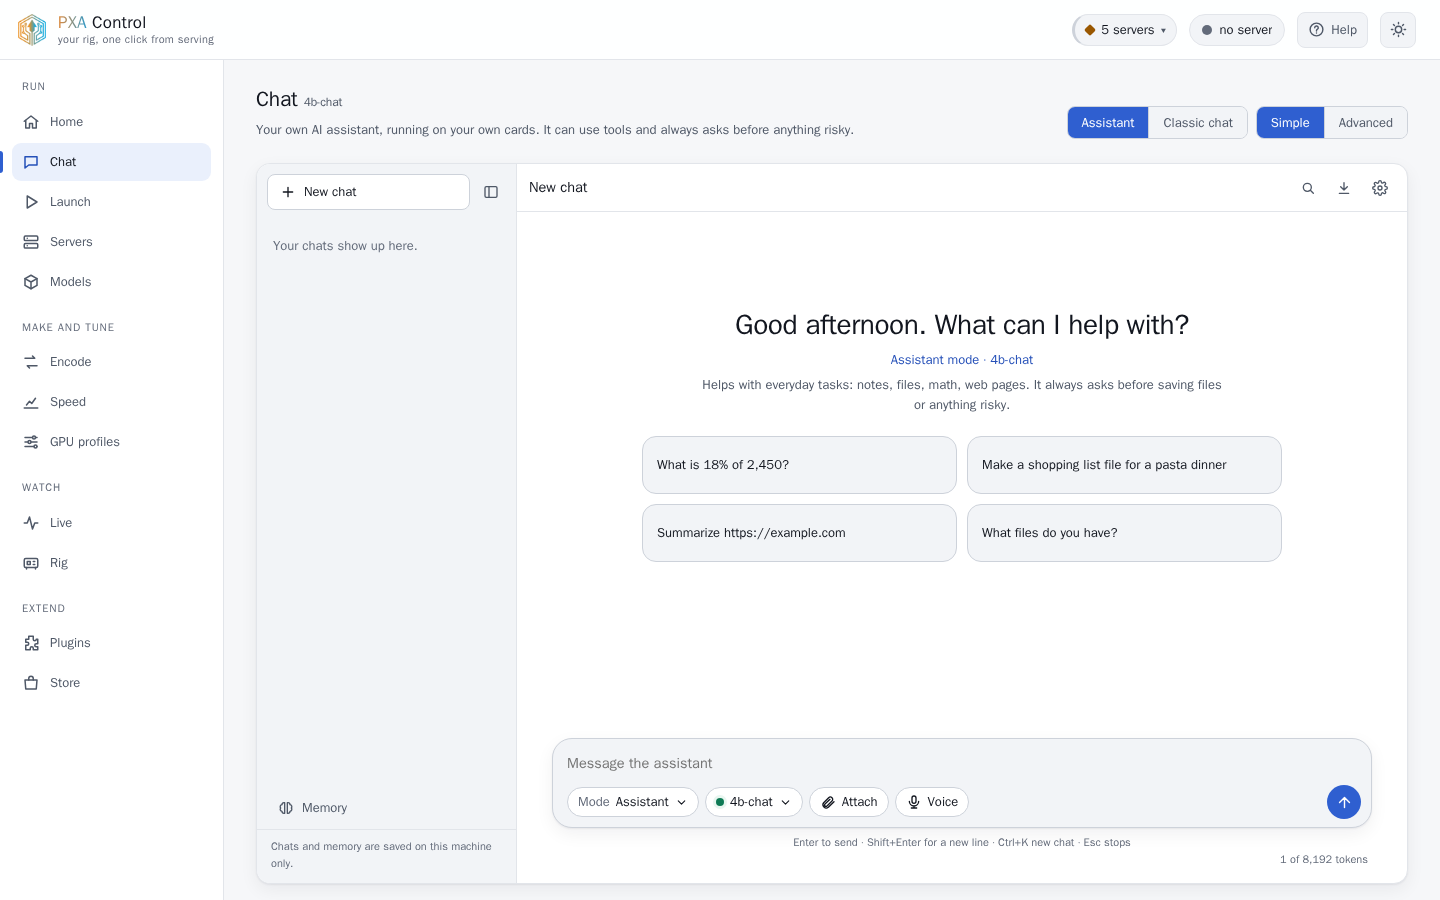
Task: Switch to Classic chat mode
Action: pyautogui.click(x=1198, y=123)
